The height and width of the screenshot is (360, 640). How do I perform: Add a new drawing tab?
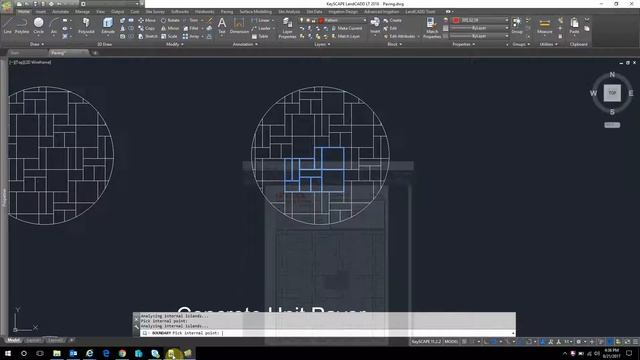(94, 53)
